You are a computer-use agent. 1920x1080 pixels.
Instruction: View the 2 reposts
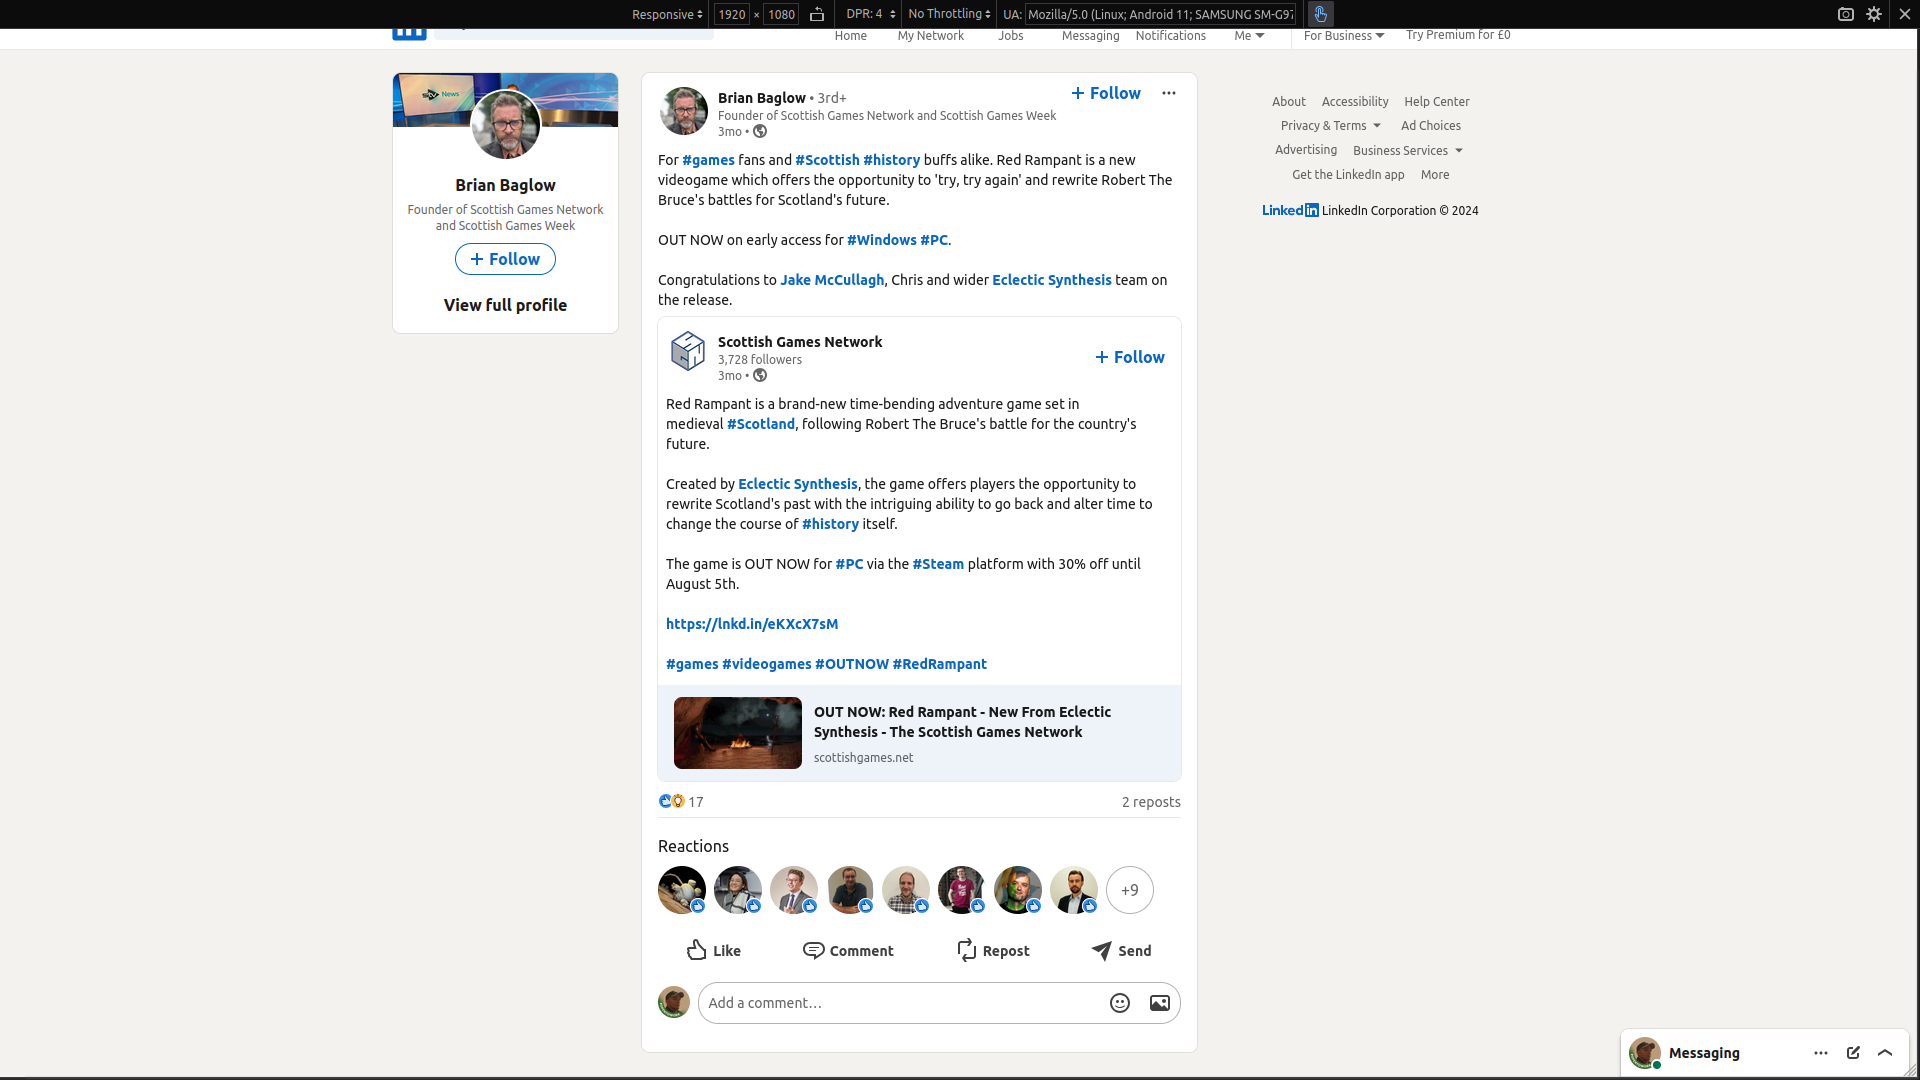coord(1151,802)
